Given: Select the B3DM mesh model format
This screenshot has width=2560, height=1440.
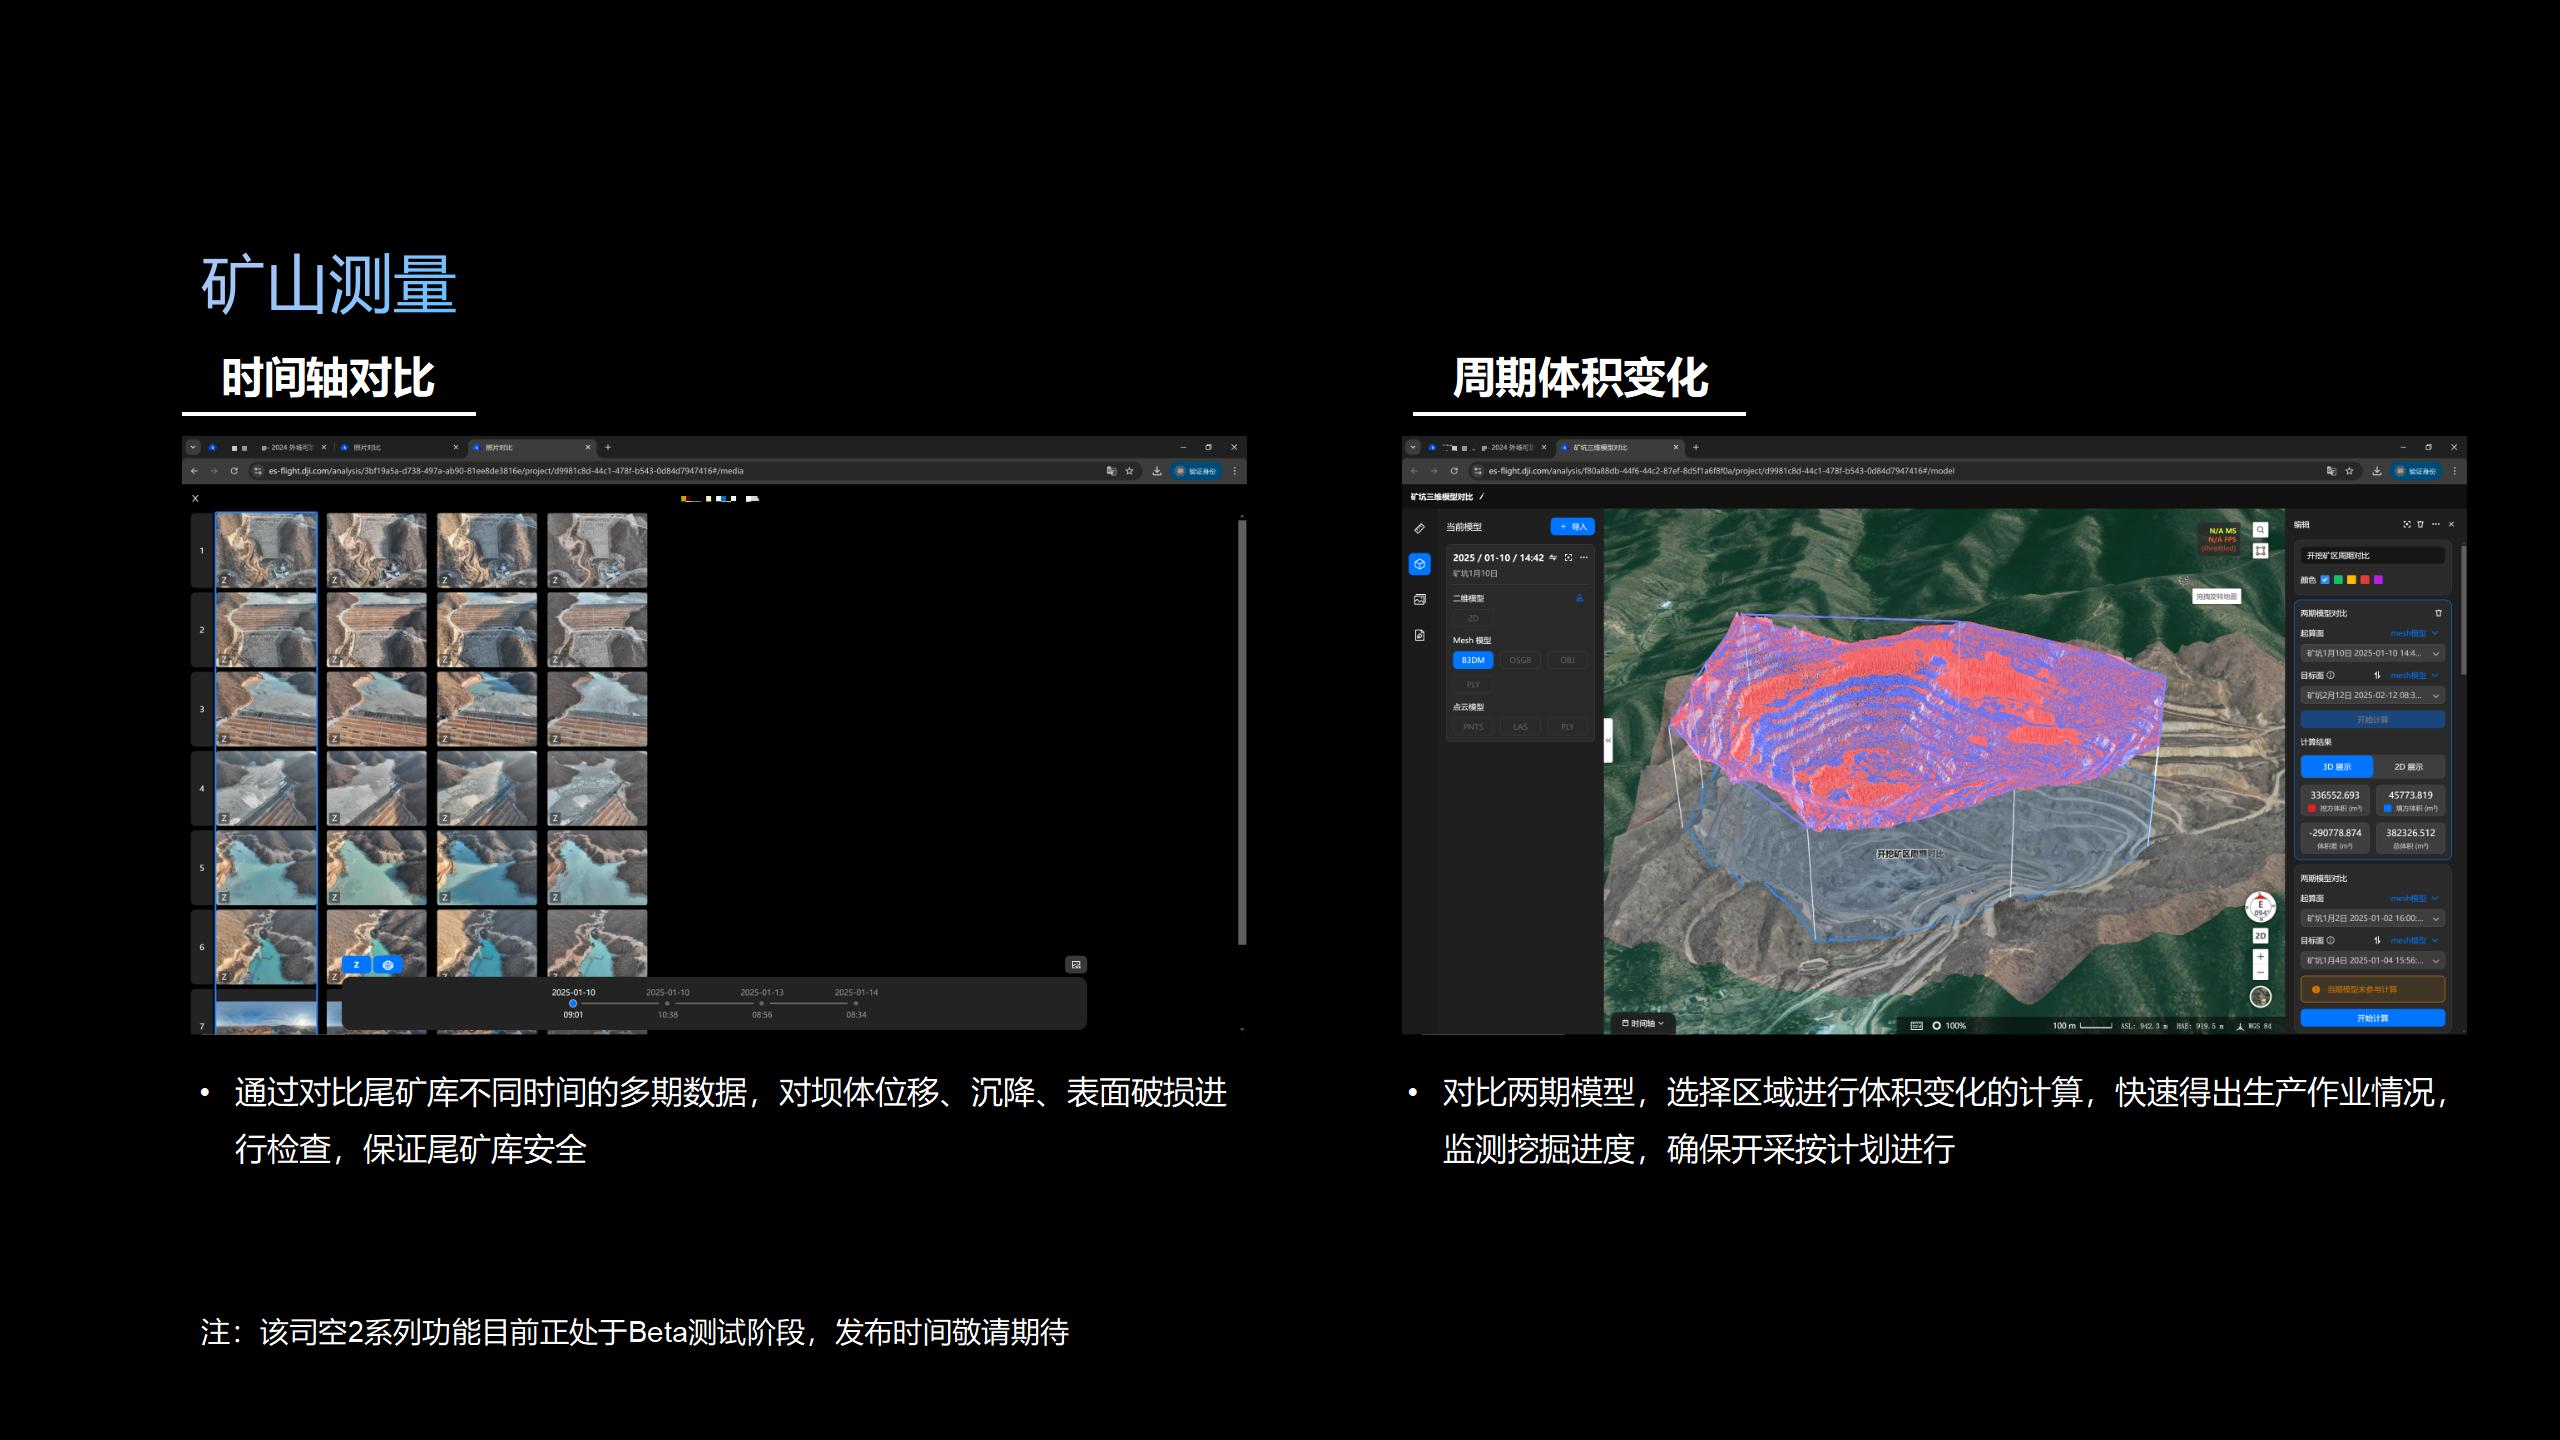Looking at the screenshot, I should pyautogui.click(x=1473, y=660).
